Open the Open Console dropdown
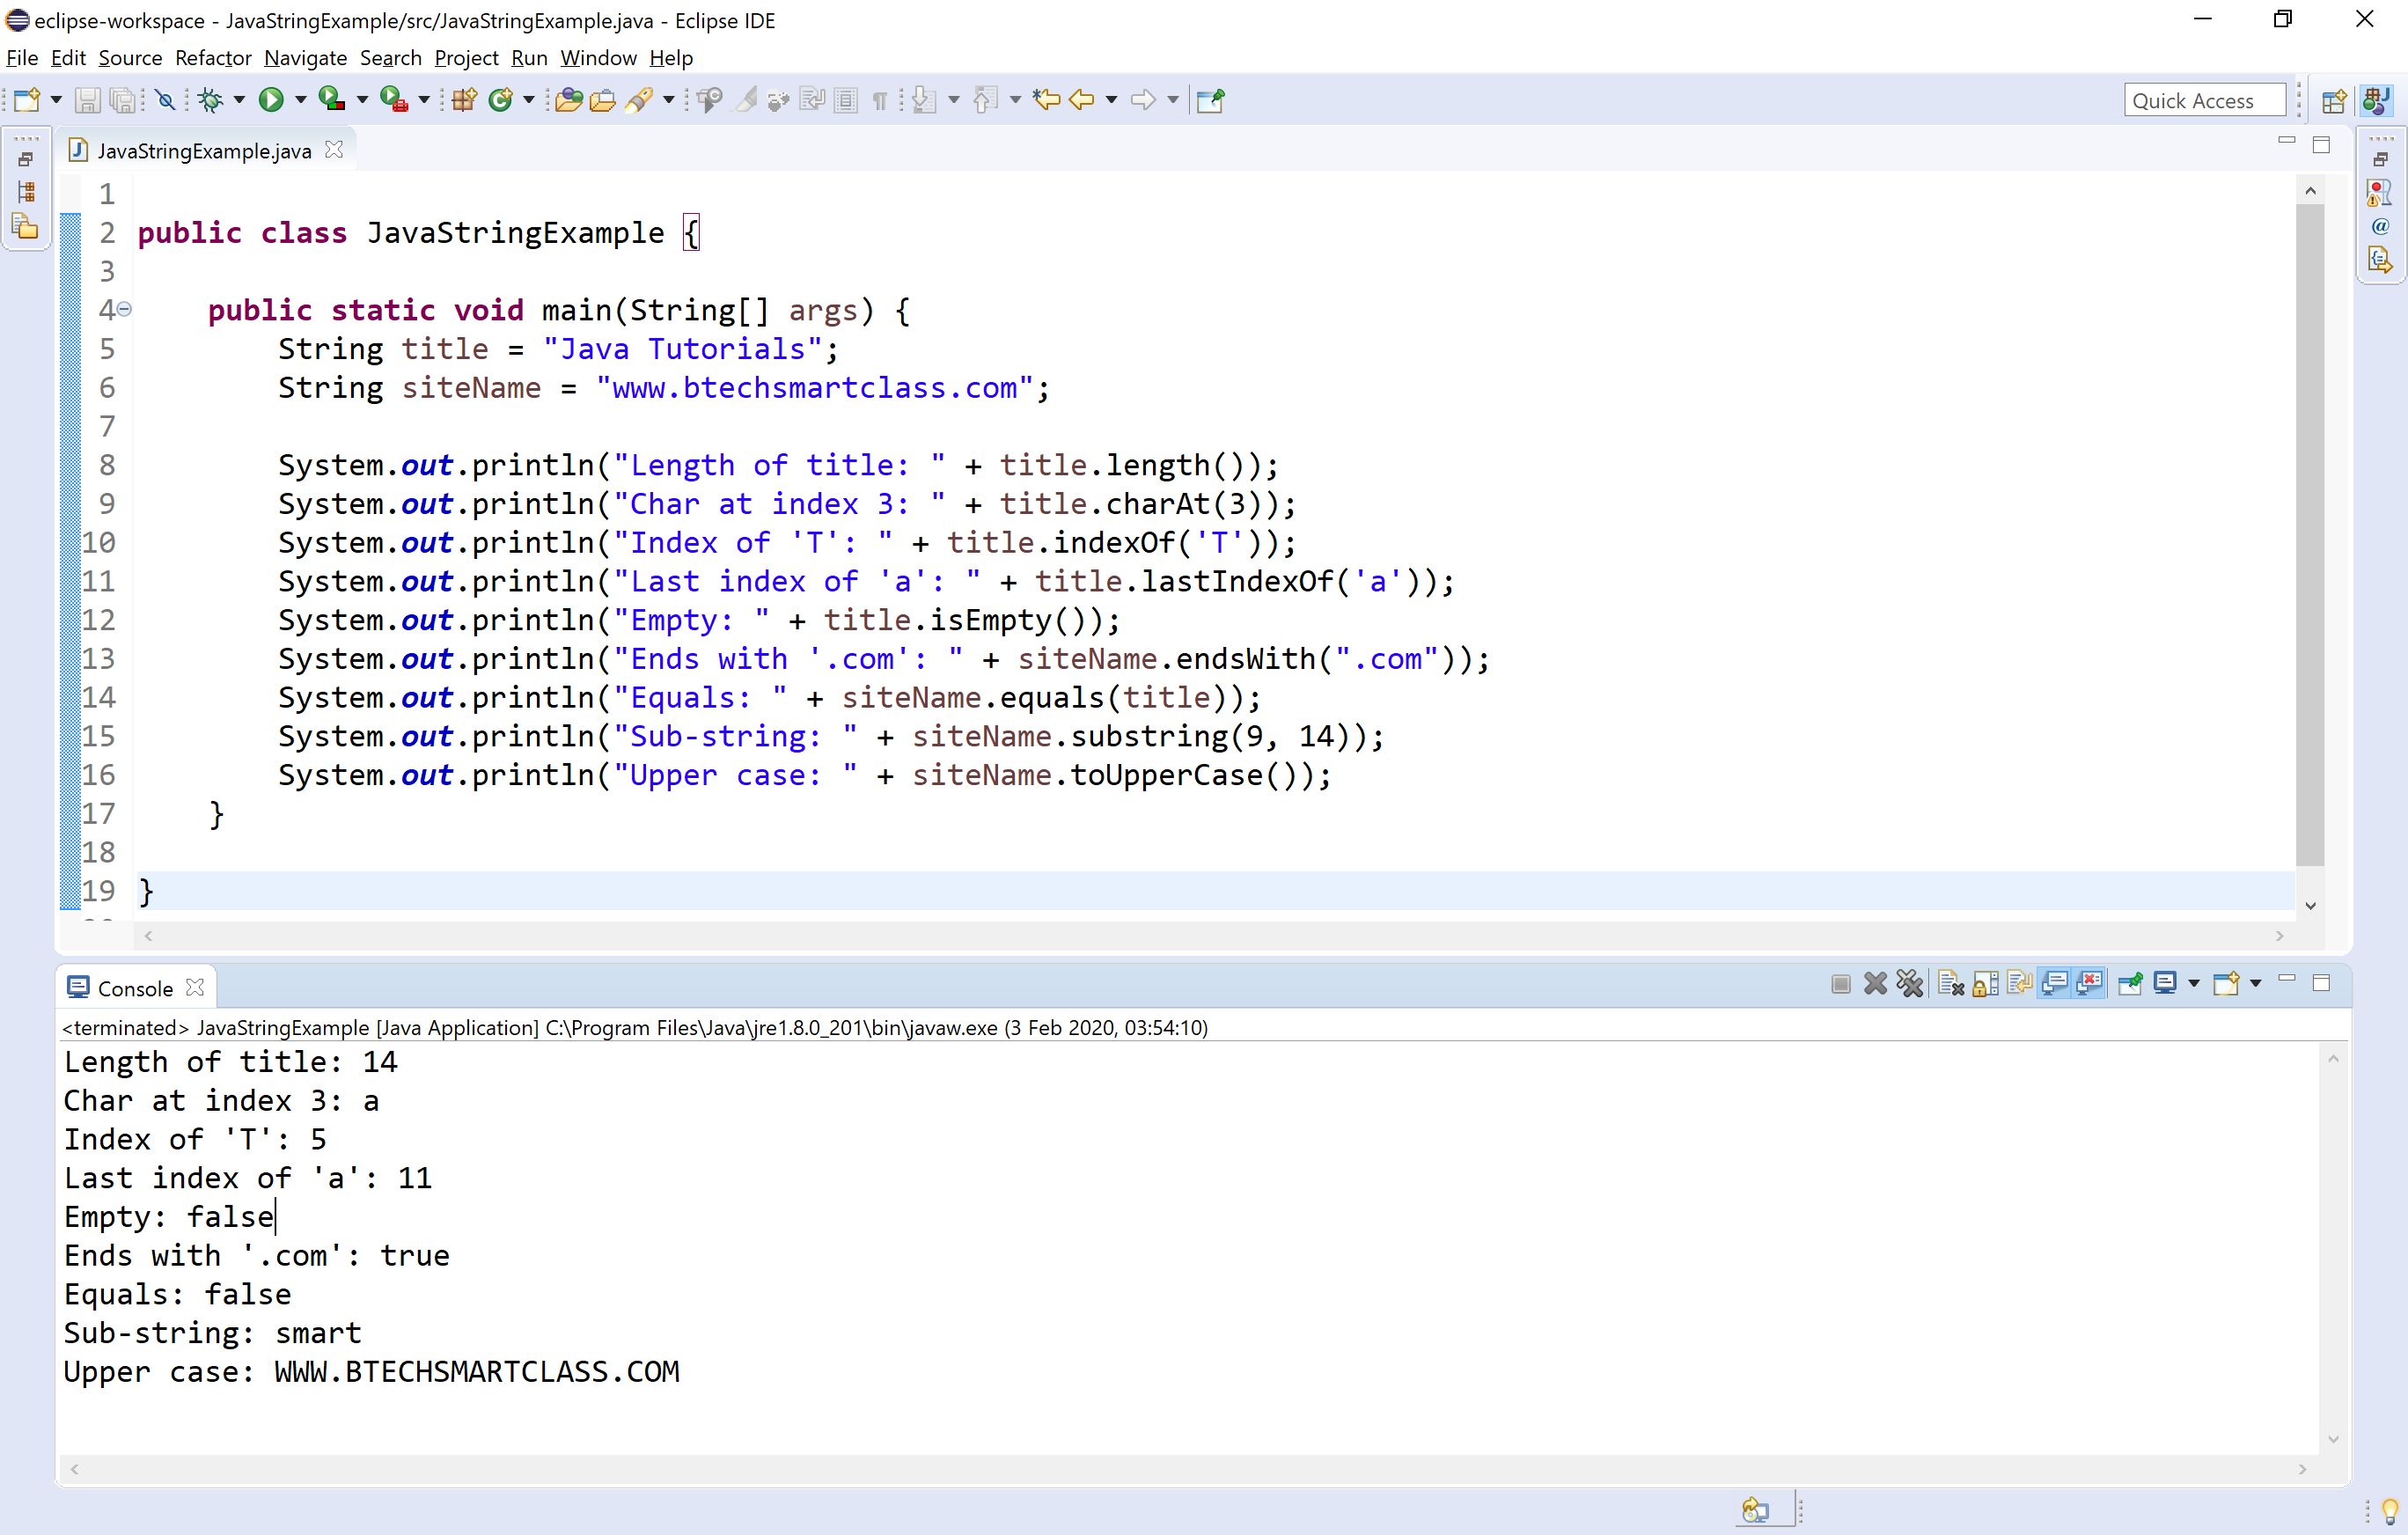Screen dimensions: 2408x1535 pos(2257,983)
